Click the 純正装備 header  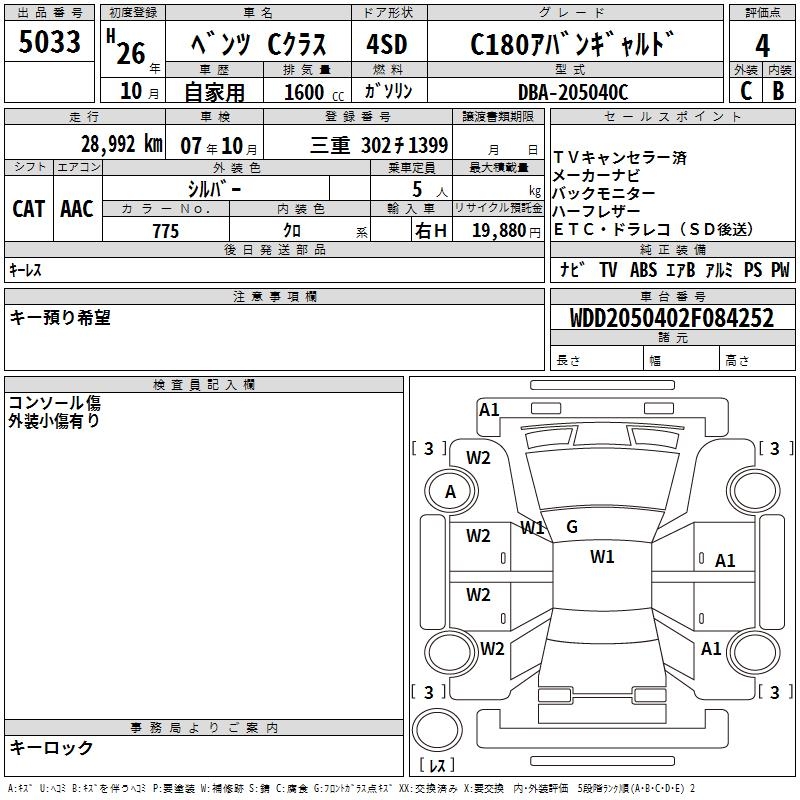672,249
